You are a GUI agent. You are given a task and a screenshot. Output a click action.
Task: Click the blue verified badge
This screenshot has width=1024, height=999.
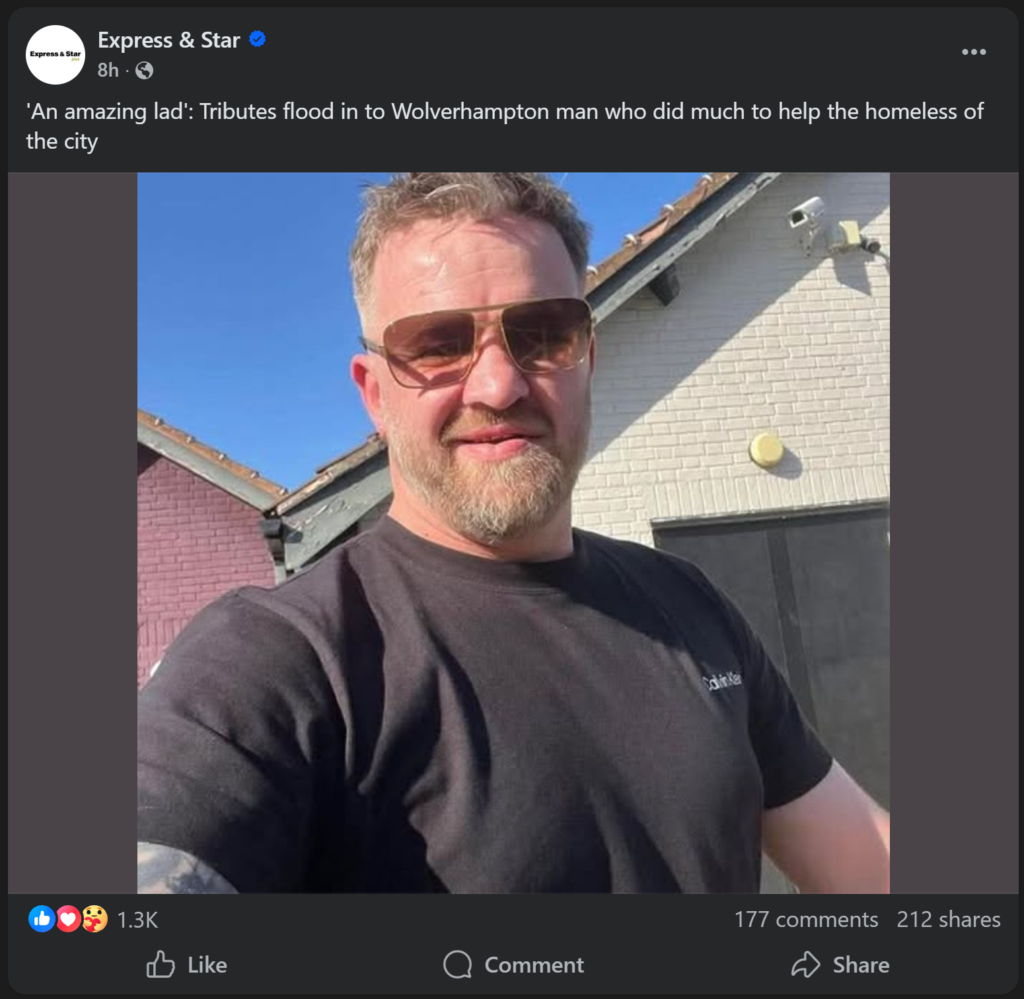258,40
